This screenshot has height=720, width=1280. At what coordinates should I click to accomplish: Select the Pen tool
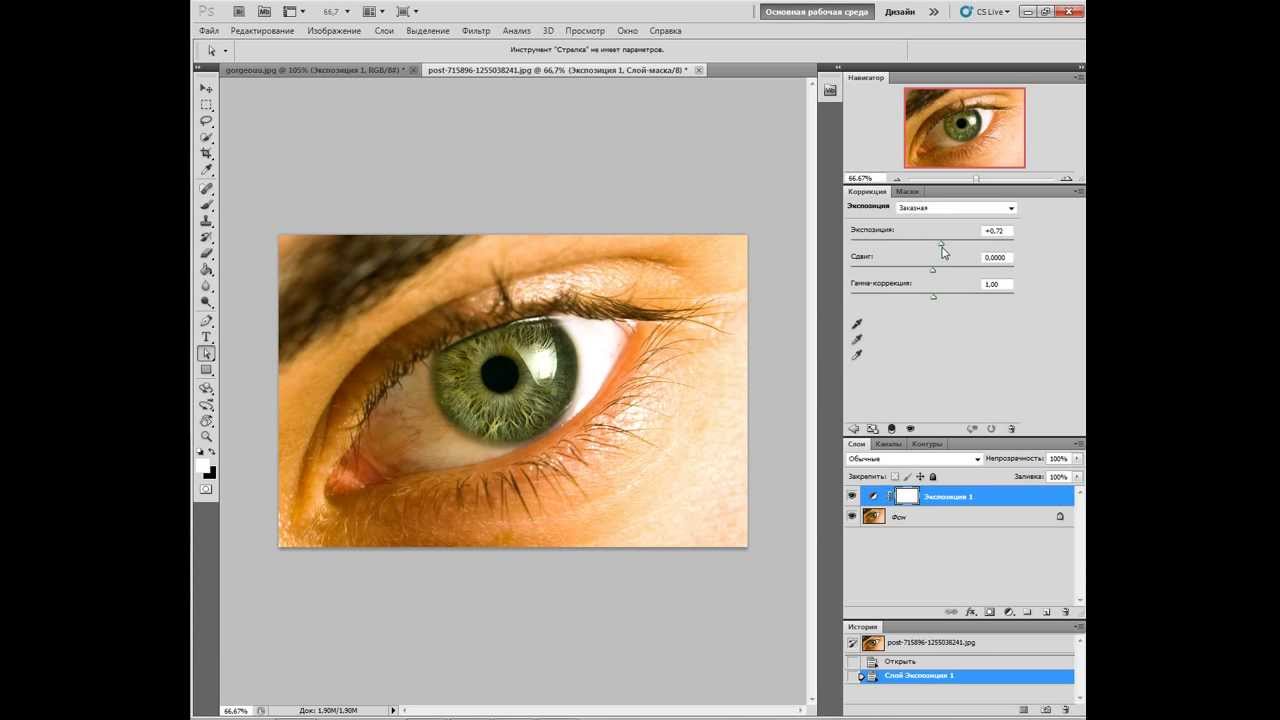(x=206, y=321)
